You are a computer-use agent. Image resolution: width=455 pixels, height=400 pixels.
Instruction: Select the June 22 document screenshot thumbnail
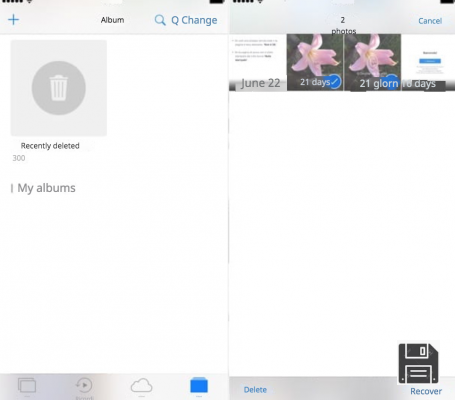[x=258, y=62]
